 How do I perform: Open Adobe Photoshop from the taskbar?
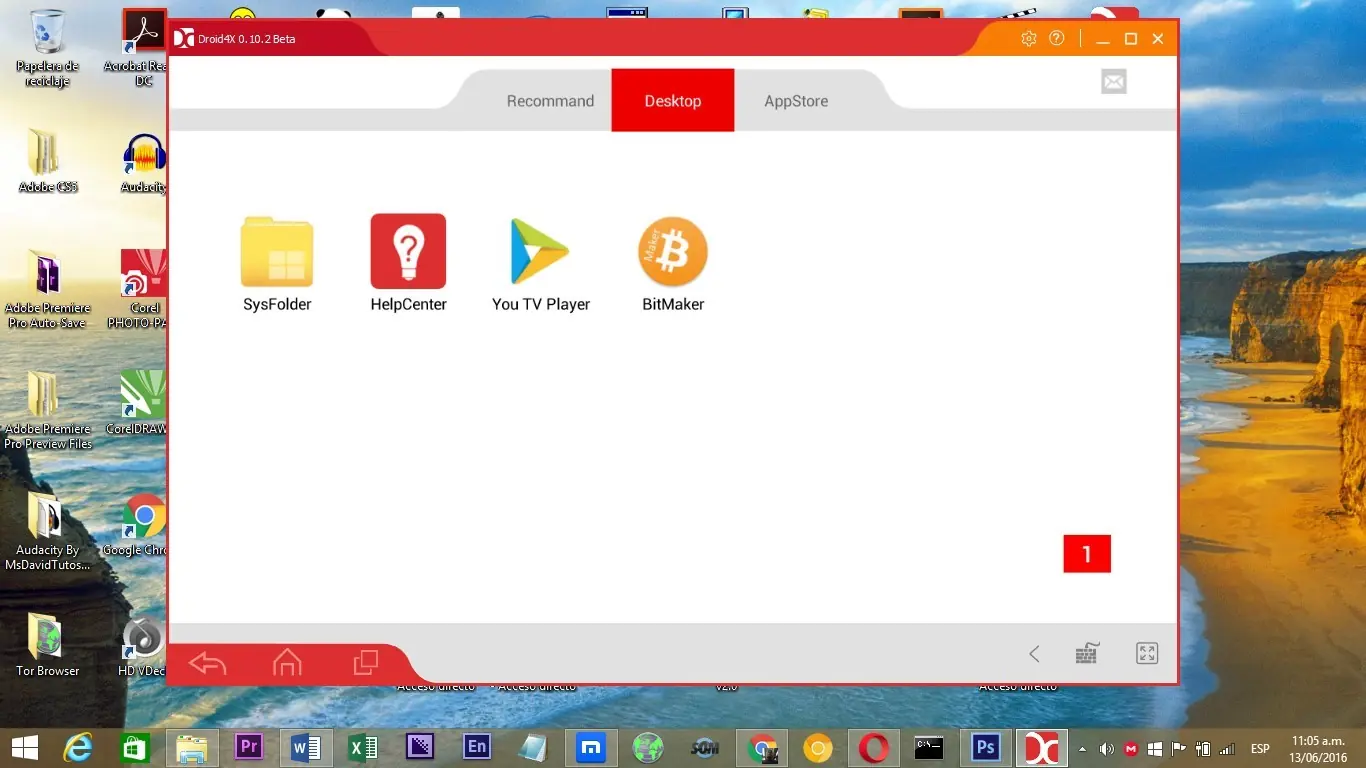[x=986, y=748]
